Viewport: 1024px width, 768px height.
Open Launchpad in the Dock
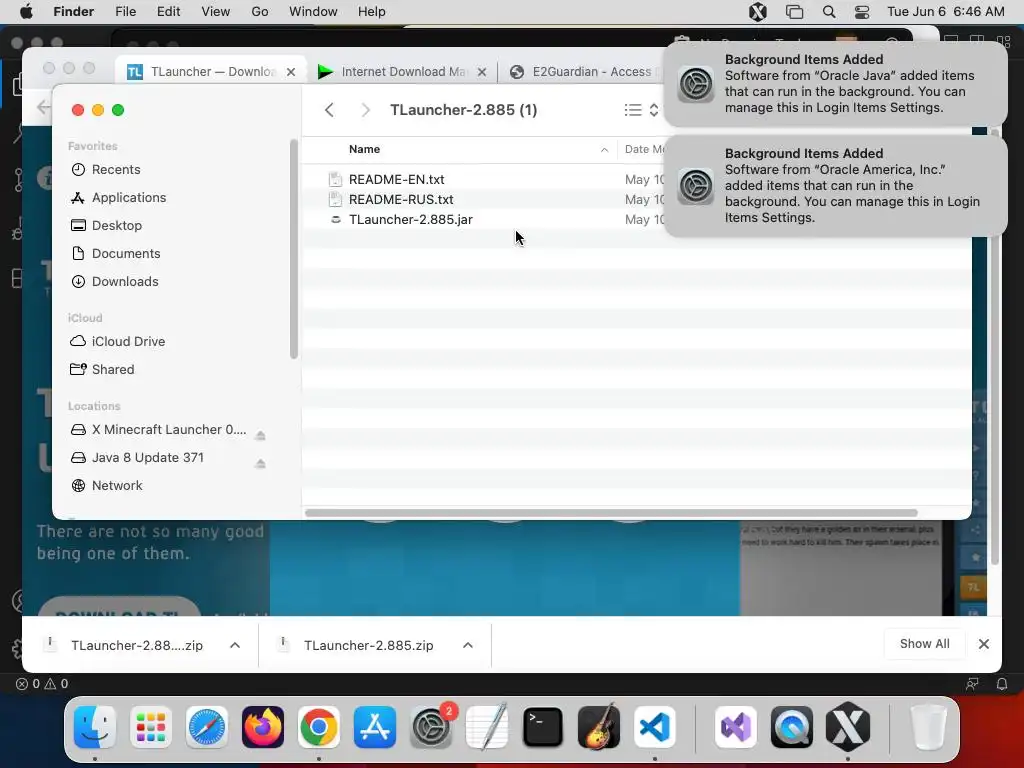click(151, 727)
